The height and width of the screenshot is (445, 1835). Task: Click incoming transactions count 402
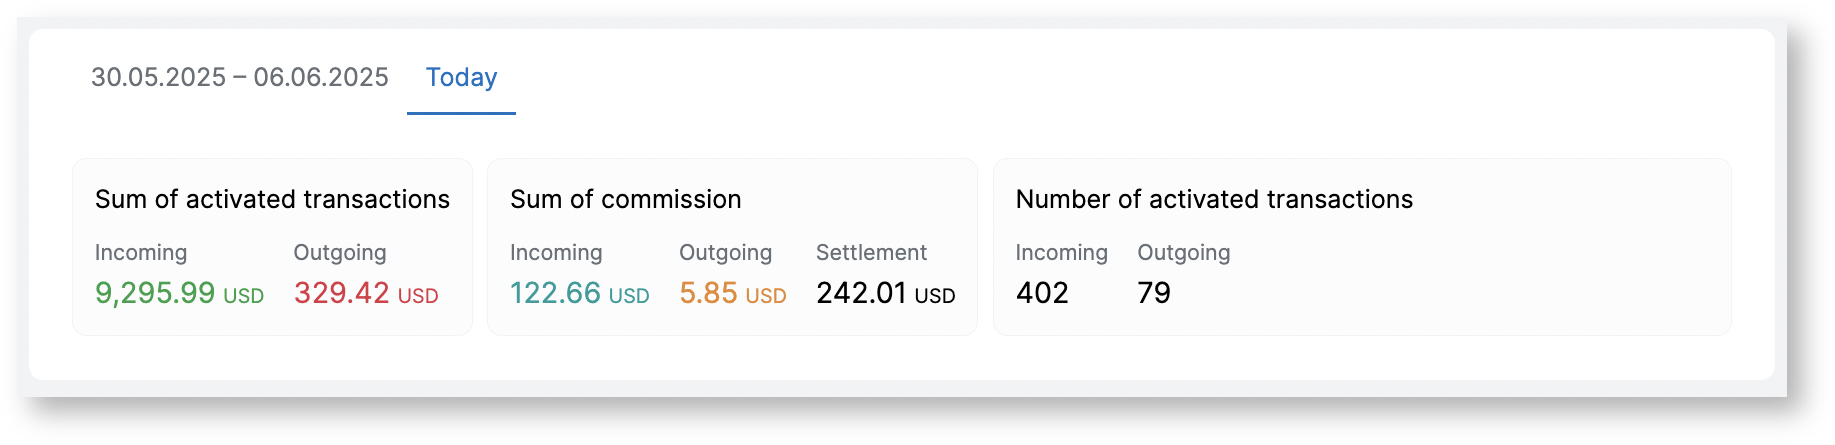click(1042, 293)
